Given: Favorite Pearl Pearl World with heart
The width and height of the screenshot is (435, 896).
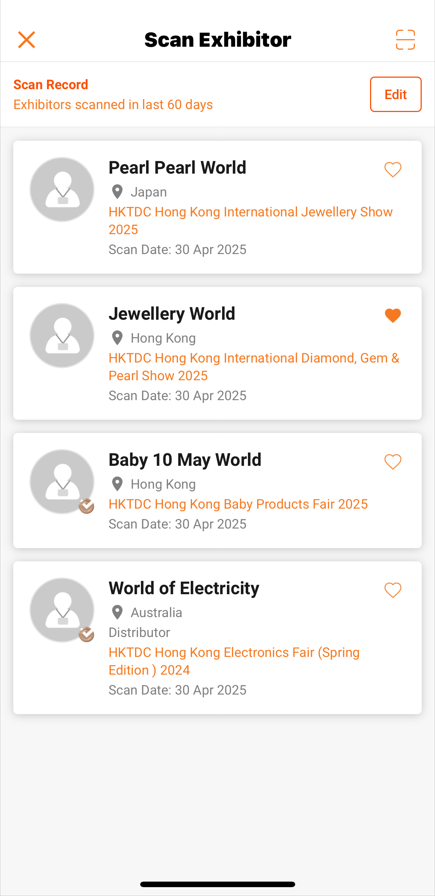Looking at the screenshot, I should pos(393,170).
